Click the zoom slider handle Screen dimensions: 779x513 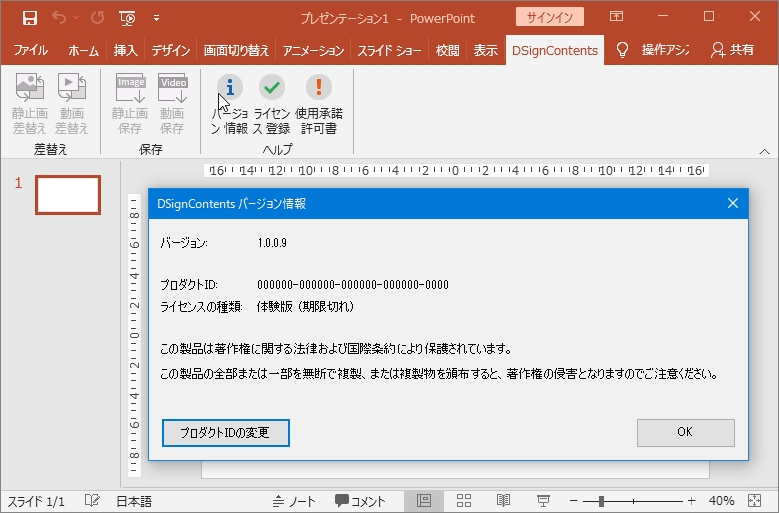[x=601, y=501]
